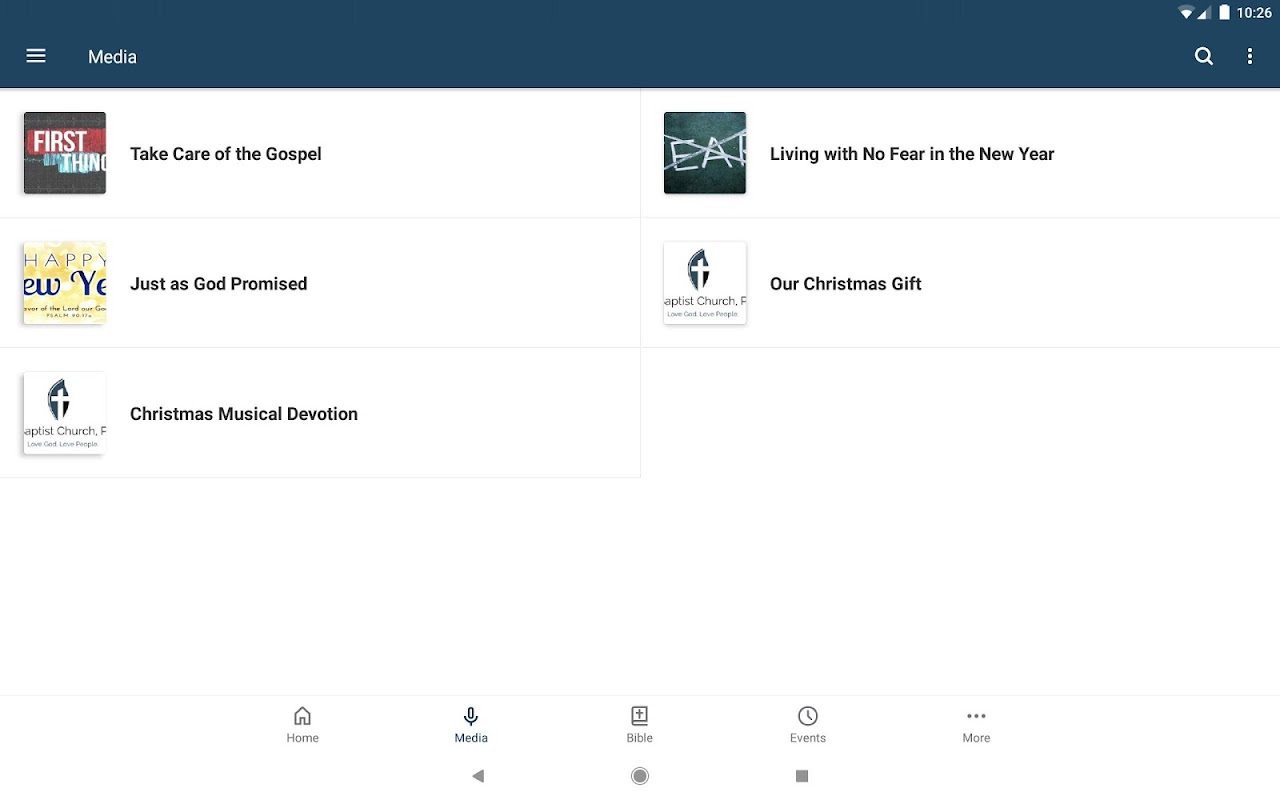Tap the Wi-Fi status icon

point(1187,13)
